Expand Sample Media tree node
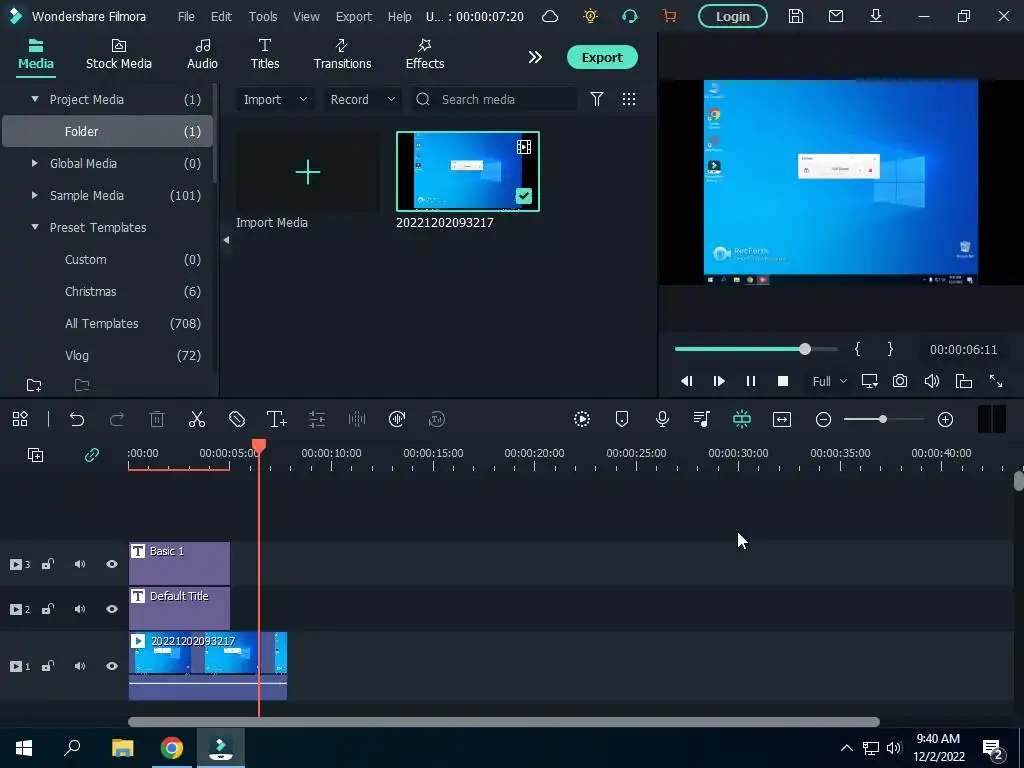1024x768 pixels. 35,195
